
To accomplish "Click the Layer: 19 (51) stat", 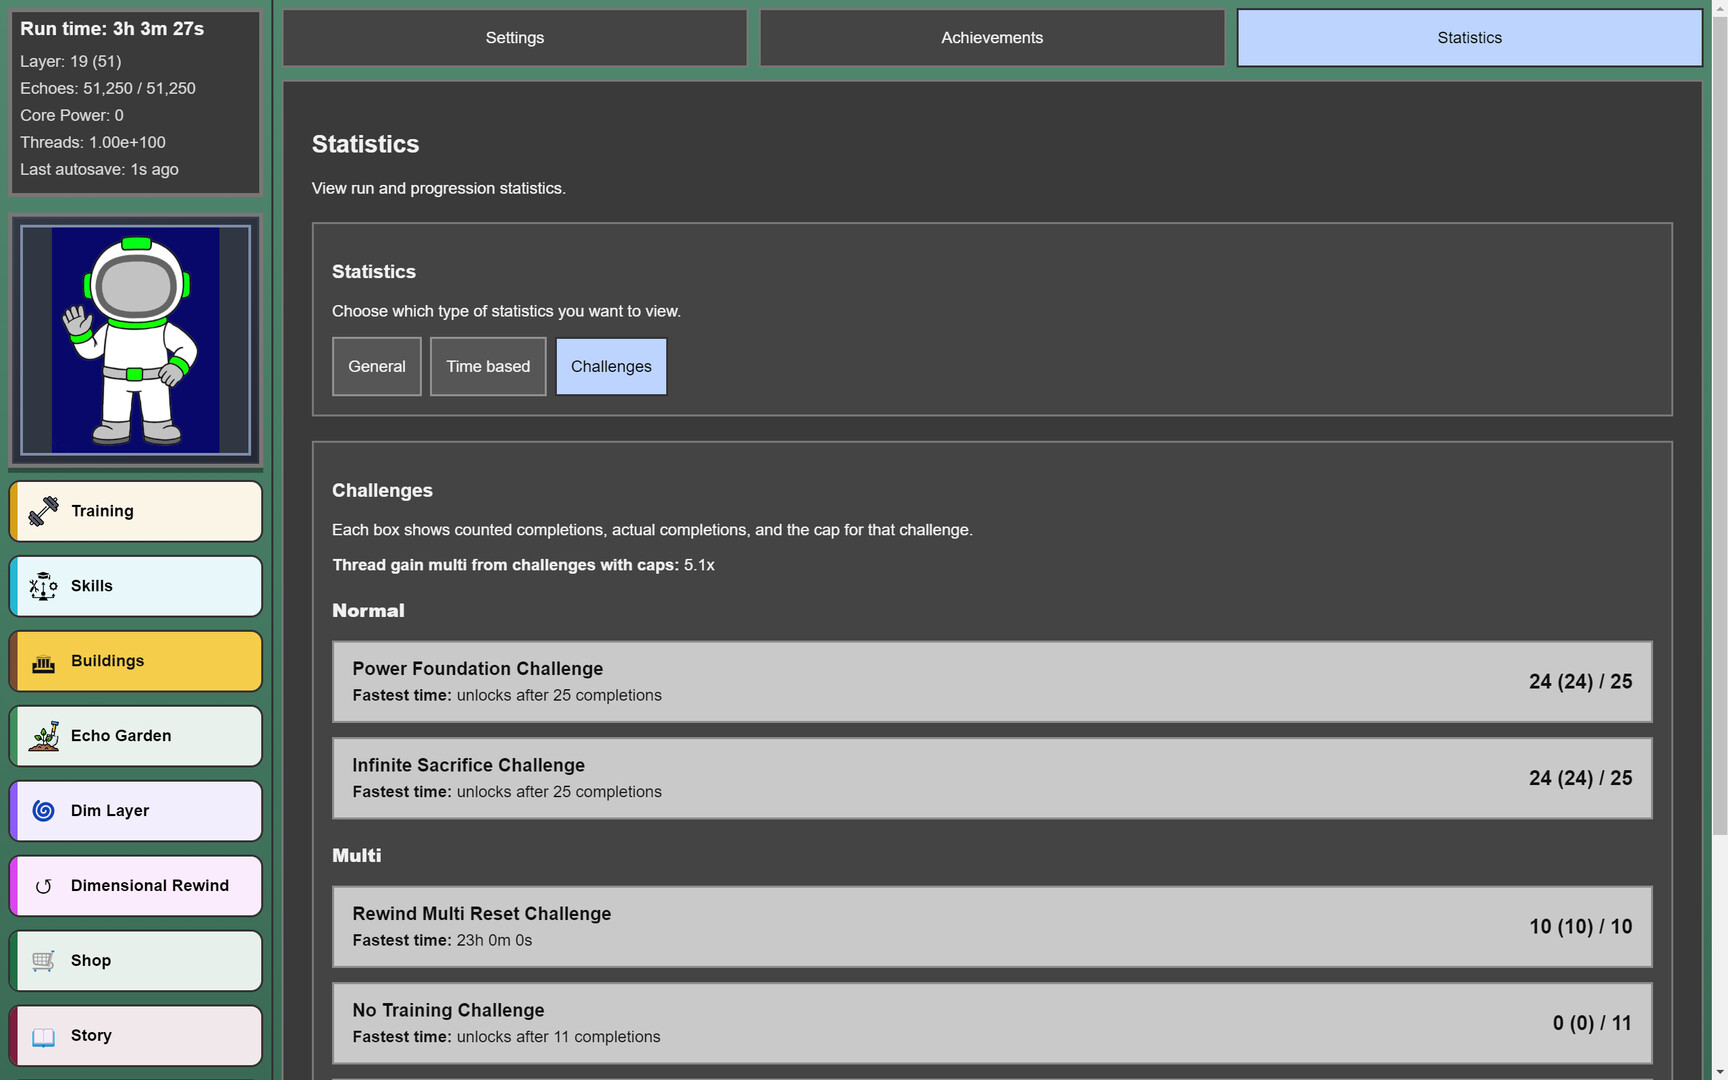I will point(71,62).
